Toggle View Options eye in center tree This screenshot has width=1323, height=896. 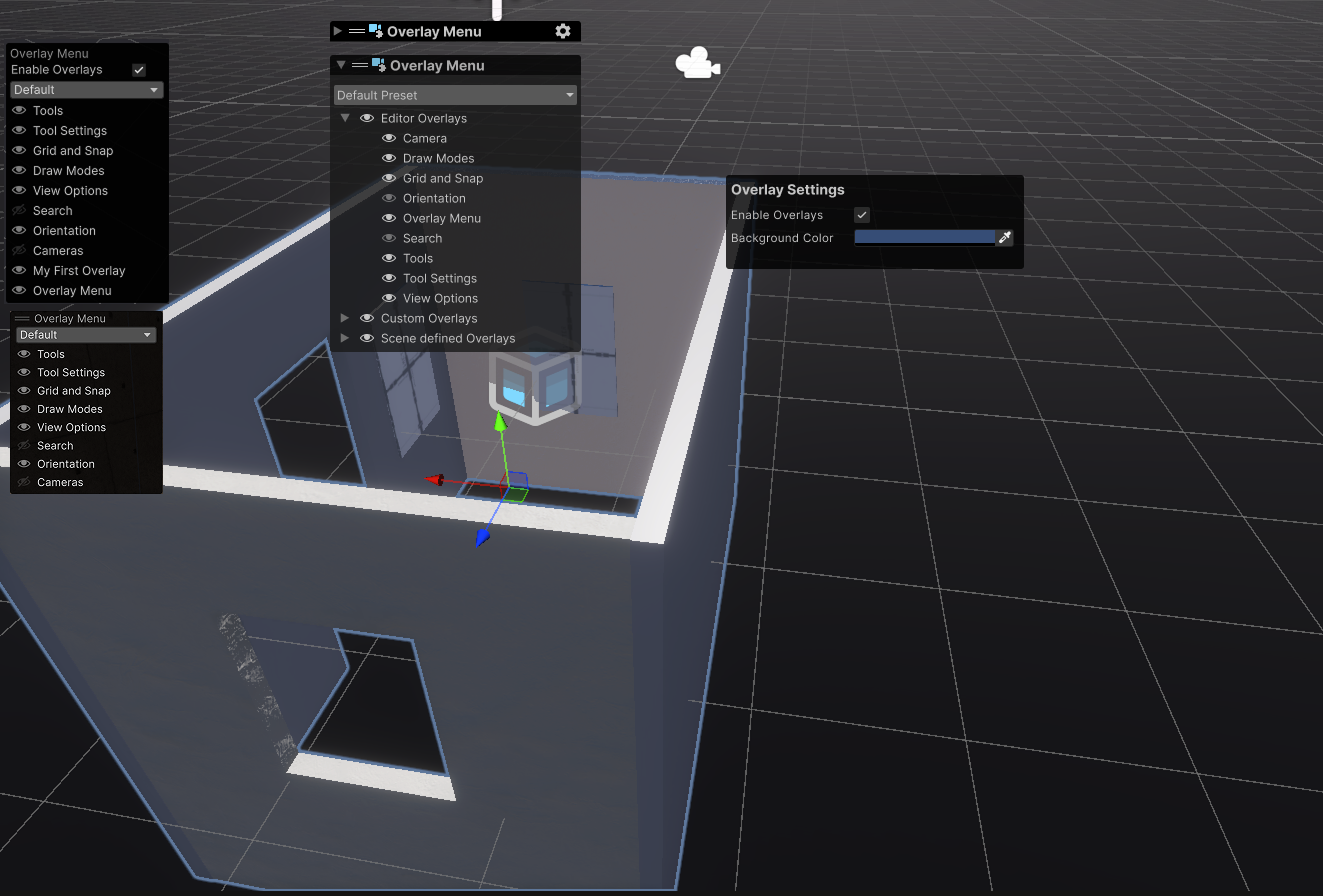(389, 299)
